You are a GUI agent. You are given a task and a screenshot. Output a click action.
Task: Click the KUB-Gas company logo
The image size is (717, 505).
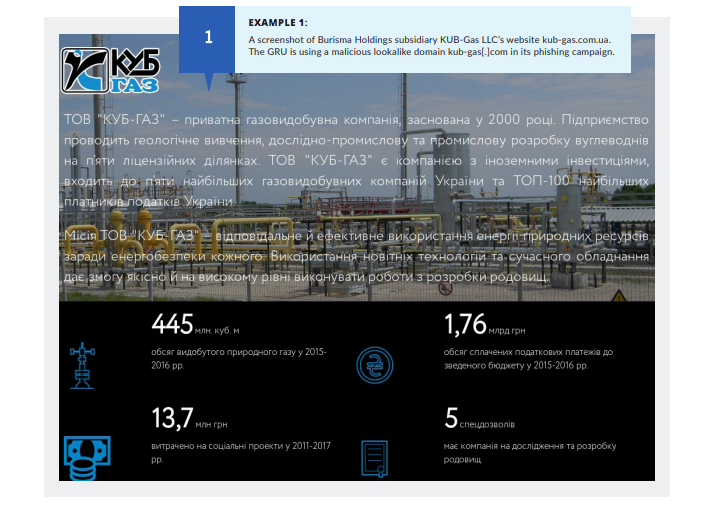tap(110, 70)
